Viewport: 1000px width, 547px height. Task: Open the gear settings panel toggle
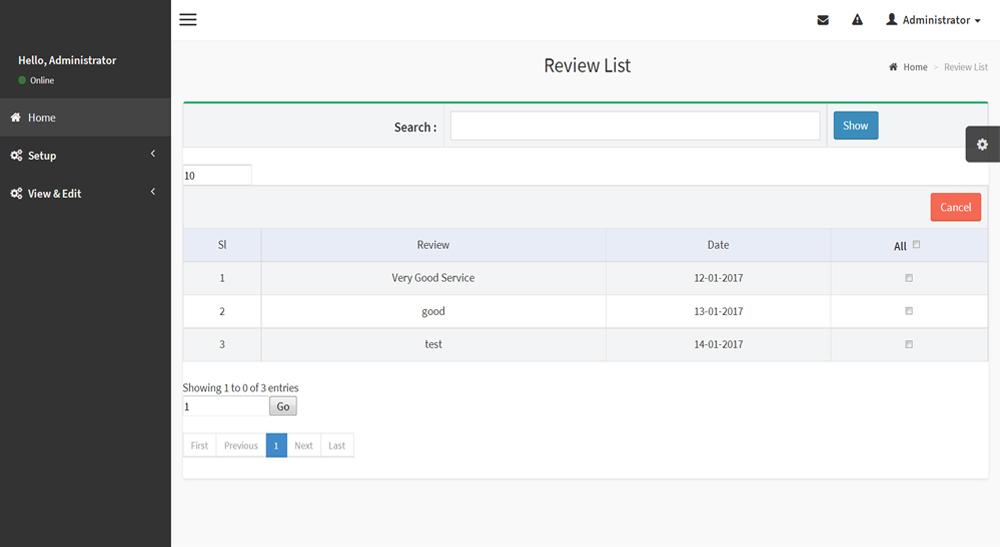(982, 144)
